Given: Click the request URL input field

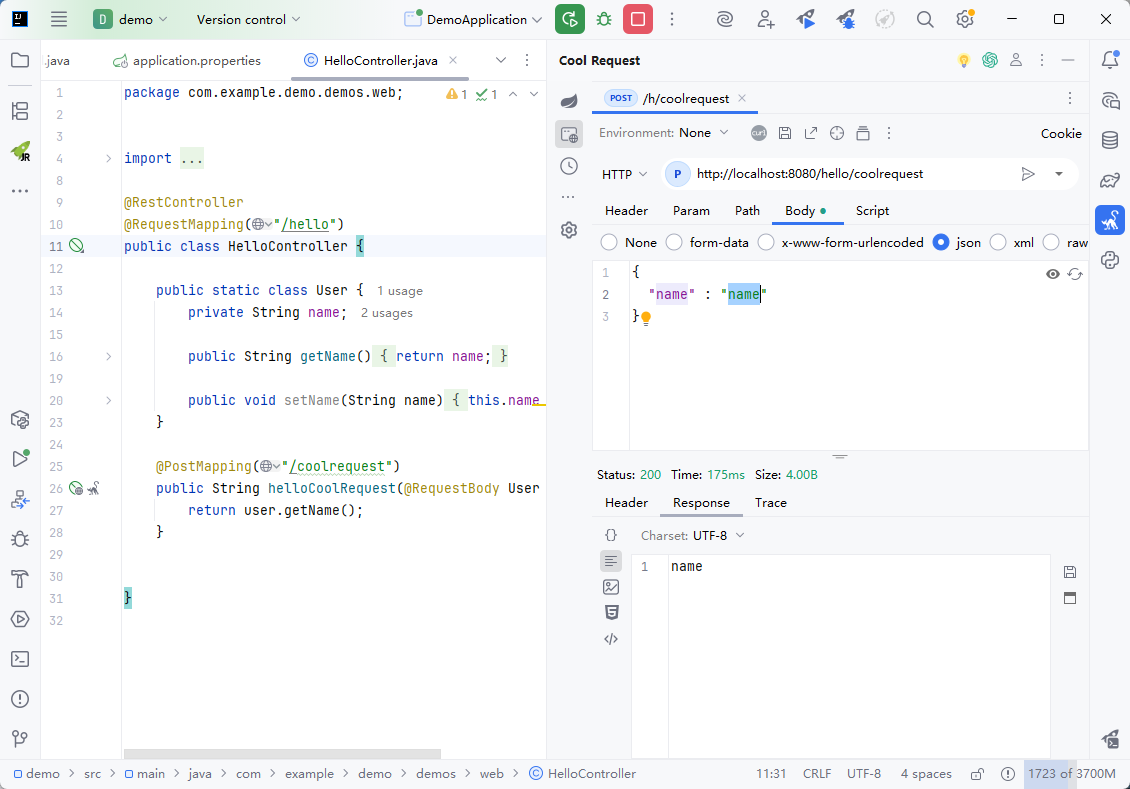Looking at the screenshot, I should tap(850, 174).
